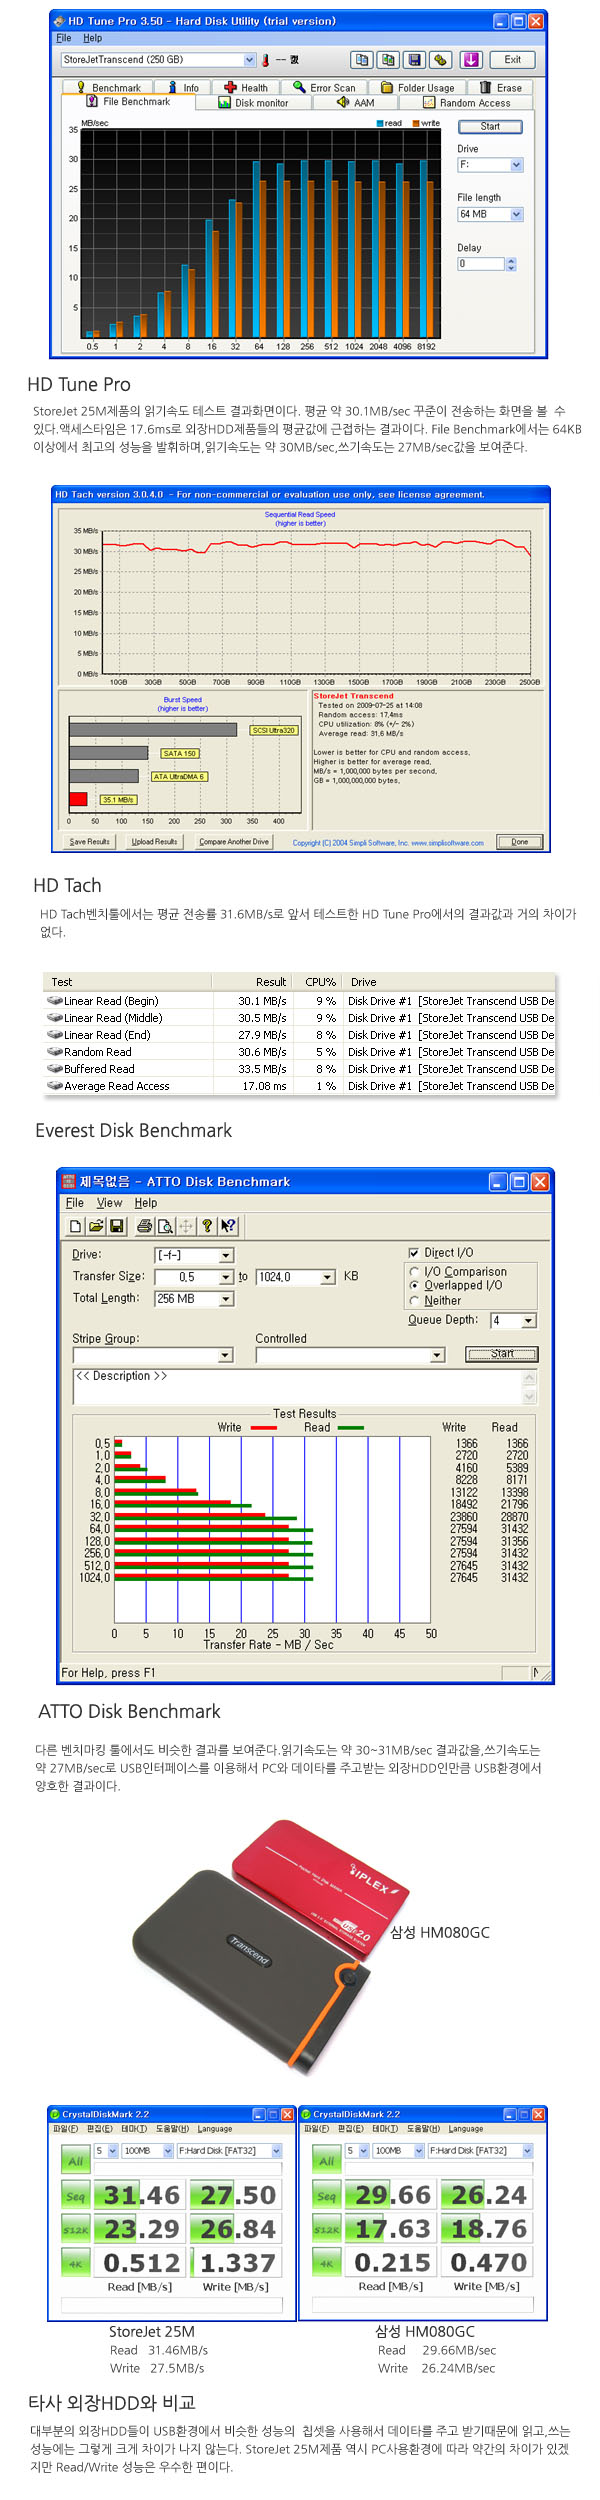Viewport: 600px width, 2500px height.
Task: Click 512K button in StoreJet CrystalDiskMark
Action: (76, 2230)
